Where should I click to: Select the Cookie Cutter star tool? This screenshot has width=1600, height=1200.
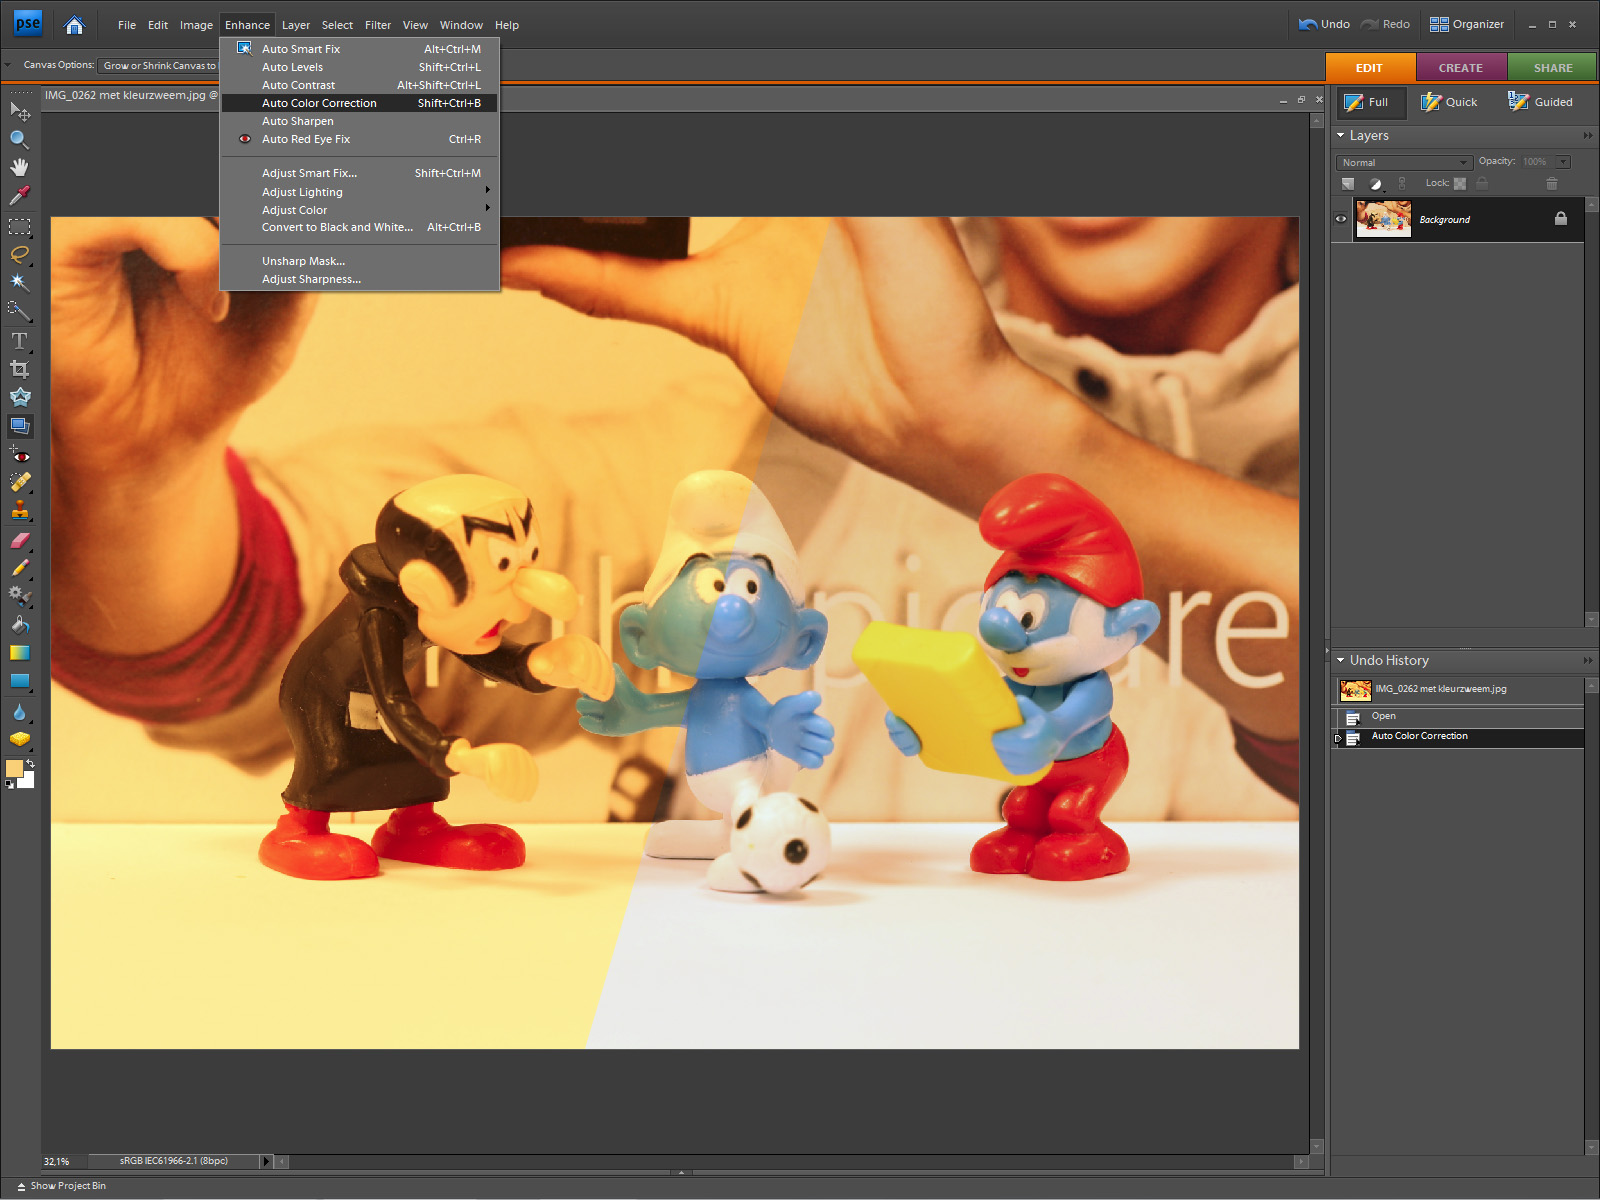tap(19, 397)
